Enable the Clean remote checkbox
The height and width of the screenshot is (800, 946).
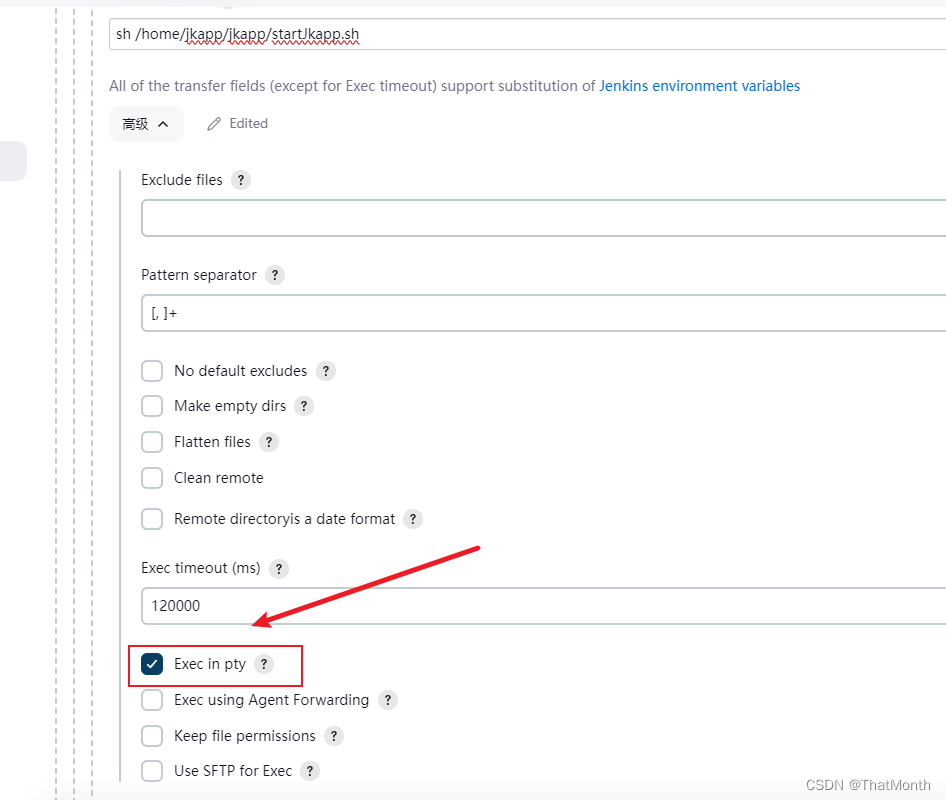click(152, 478)
